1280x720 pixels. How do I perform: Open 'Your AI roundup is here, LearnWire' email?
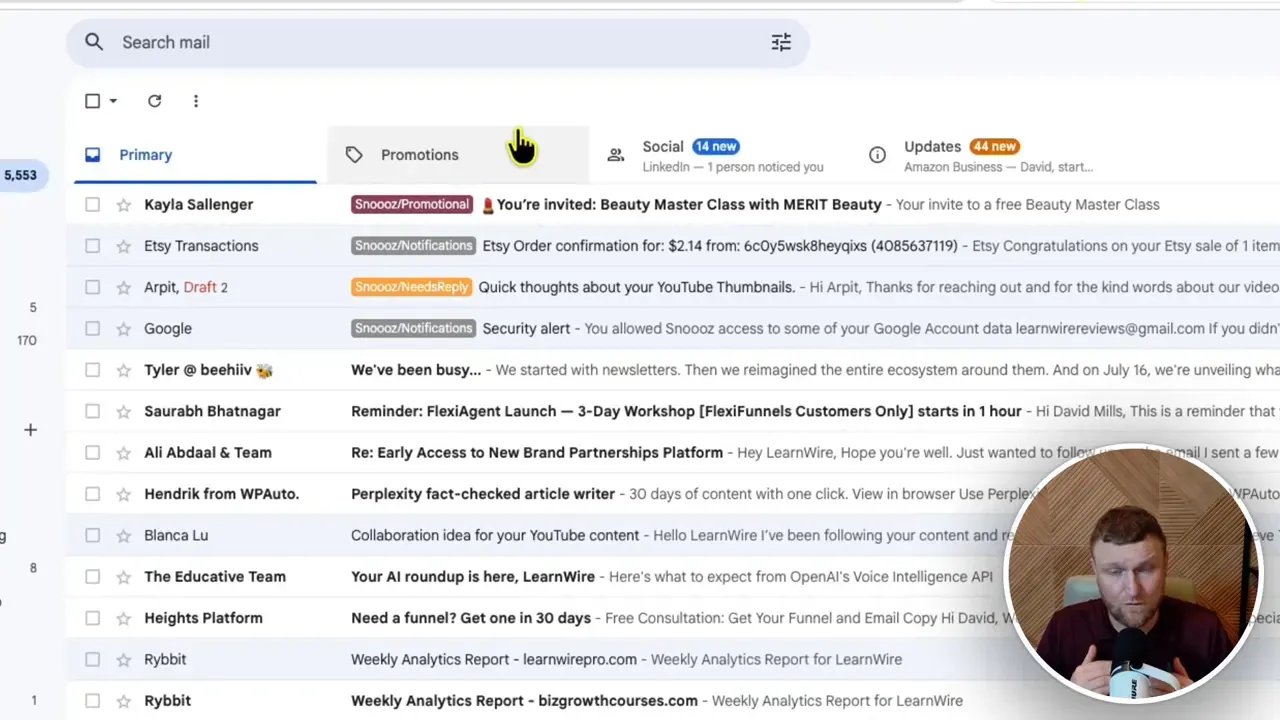473,576
